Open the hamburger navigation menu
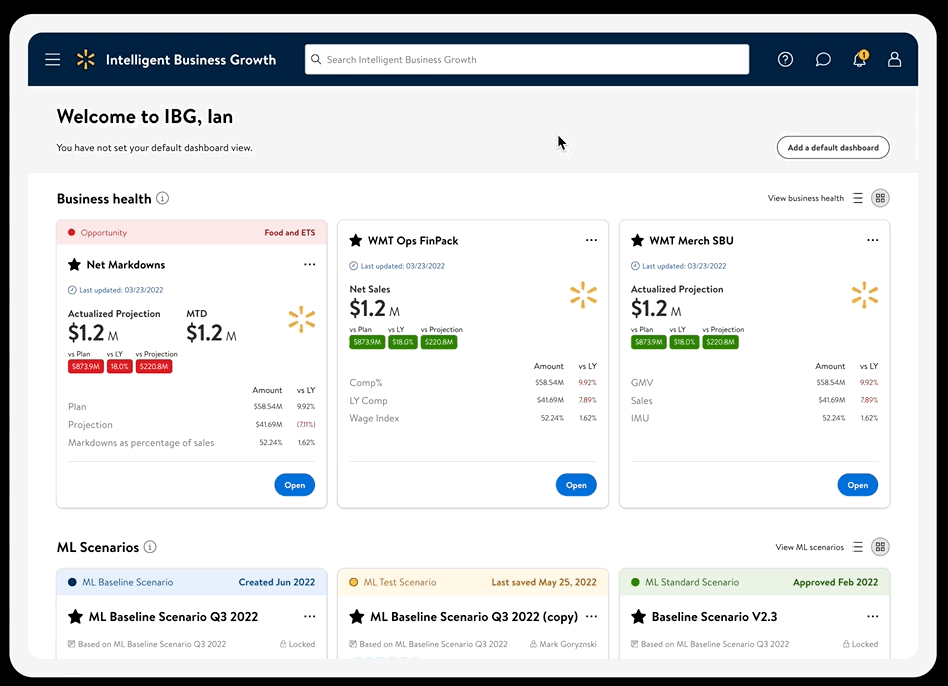This screenshot has height=686, width=948. 53,59
